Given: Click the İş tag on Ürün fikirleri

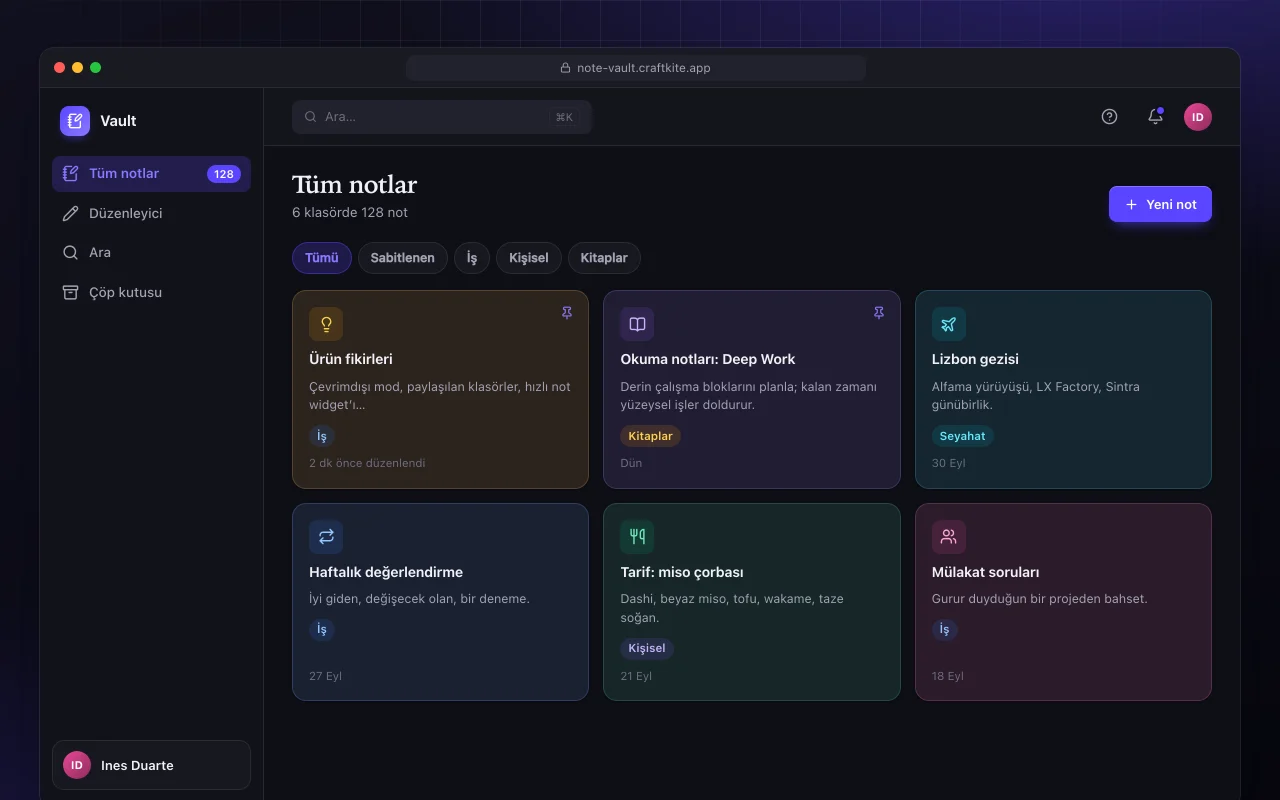Looking at the screenshot, I should [322, 436].
